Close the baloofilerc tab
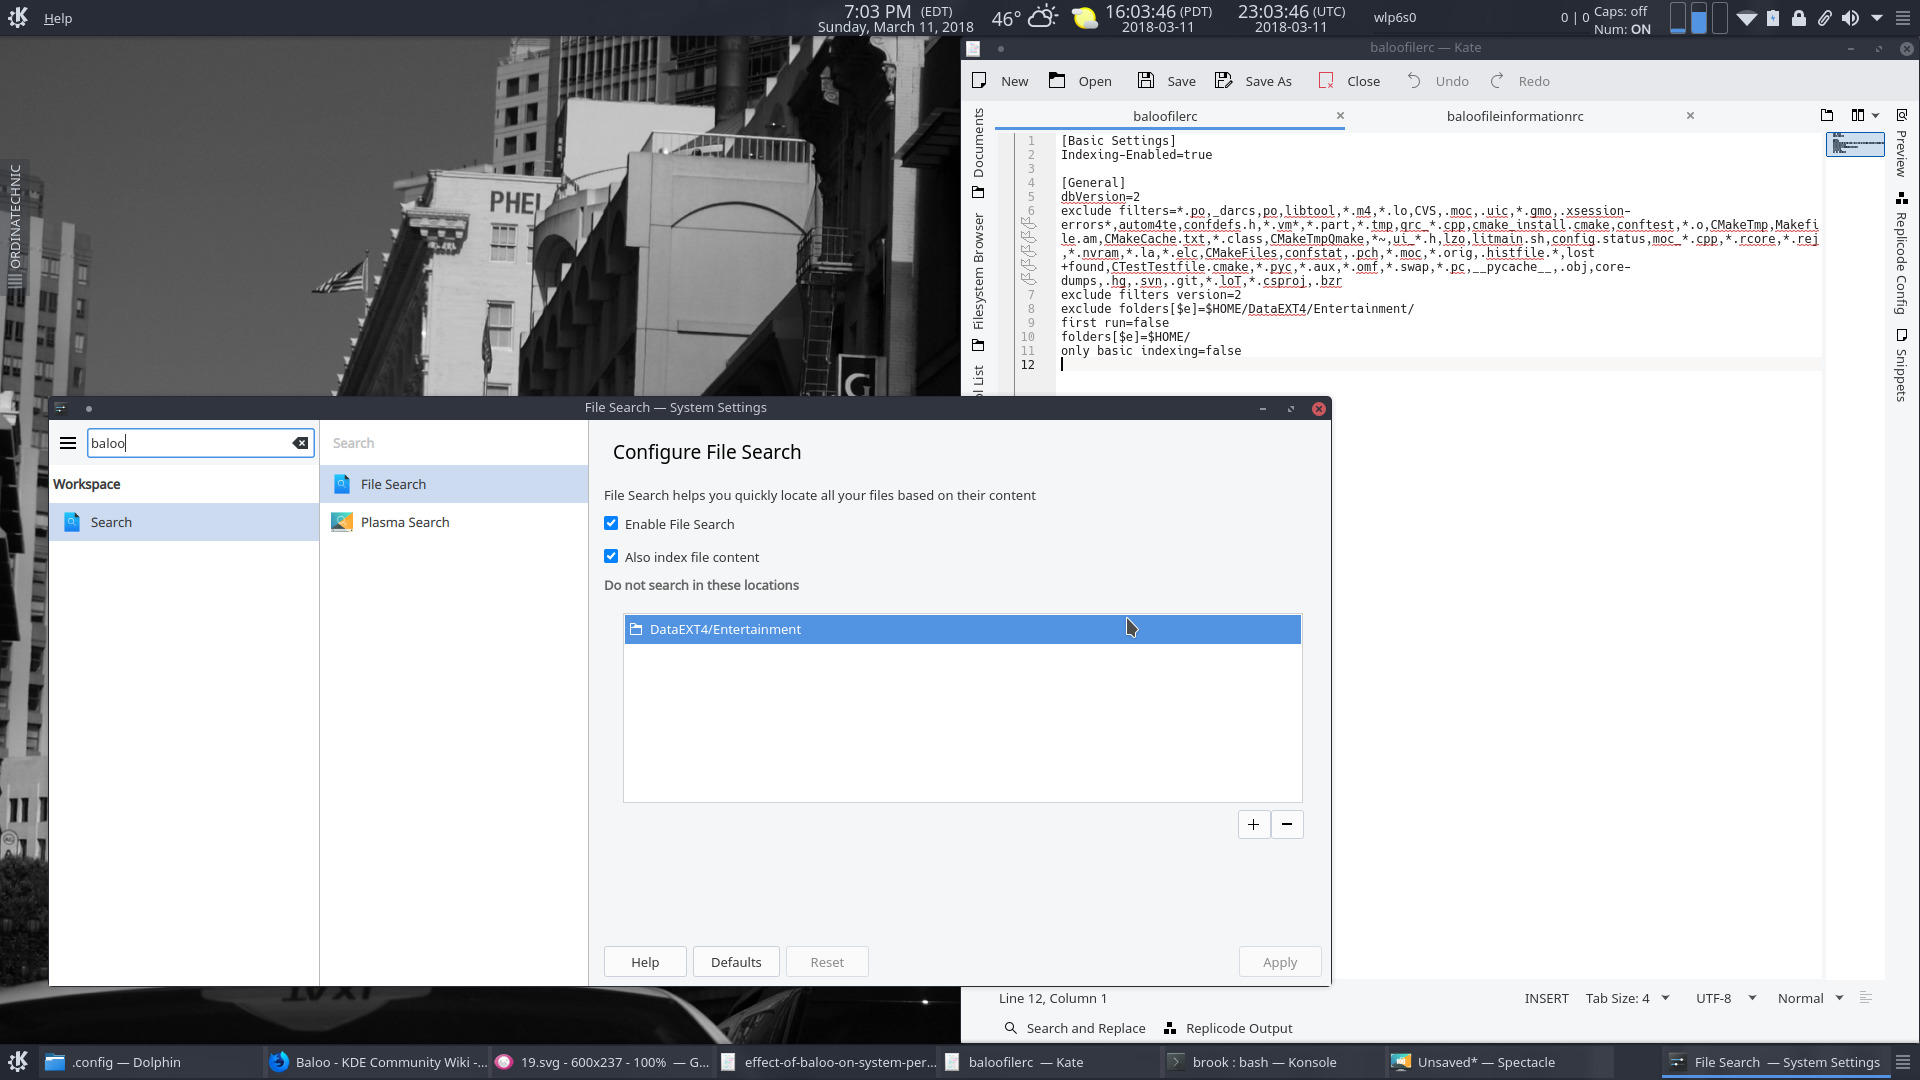This screenshot has height=1080, width=1920. pos(1340,116)
